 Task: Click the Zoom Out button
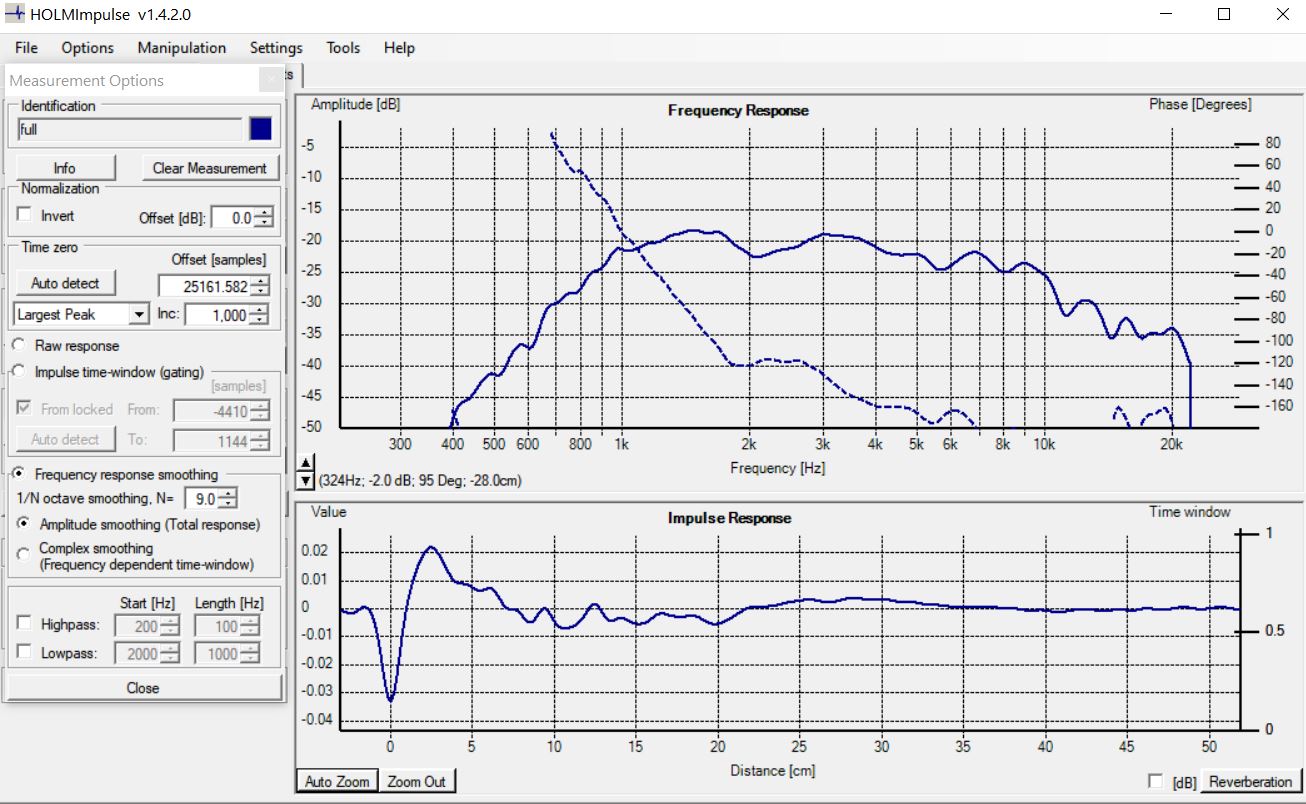417,781
